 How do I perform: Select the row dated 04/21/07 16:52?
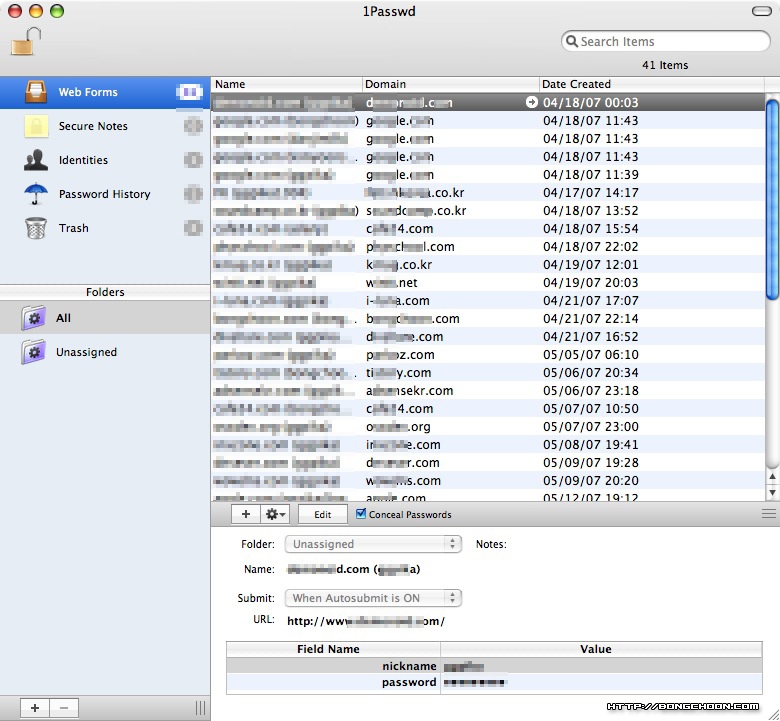(488, 336)
